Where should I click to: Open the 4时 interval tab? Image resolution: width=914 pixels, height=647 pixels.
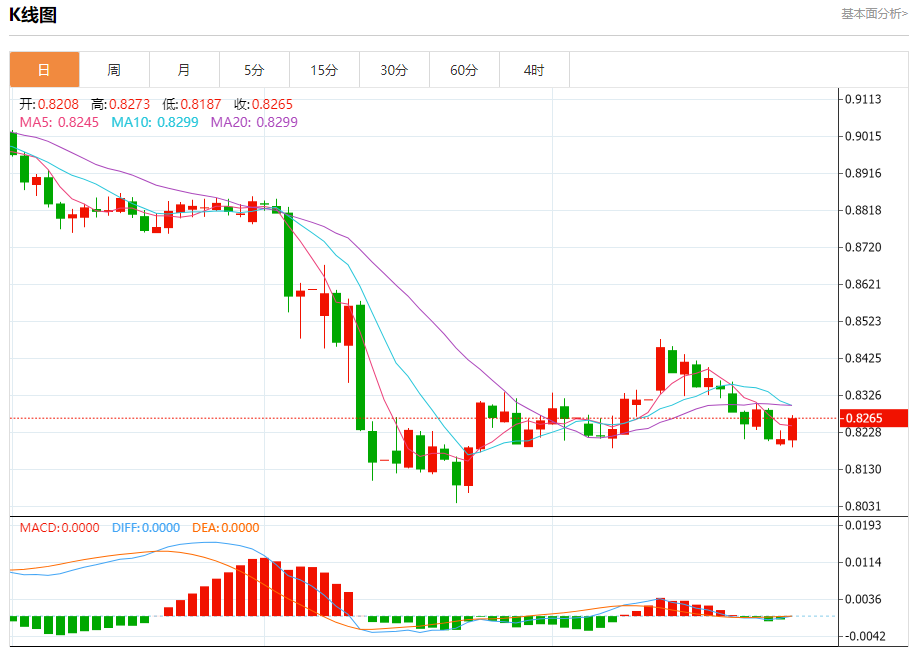pyautogui.click(x=534, y=70)
